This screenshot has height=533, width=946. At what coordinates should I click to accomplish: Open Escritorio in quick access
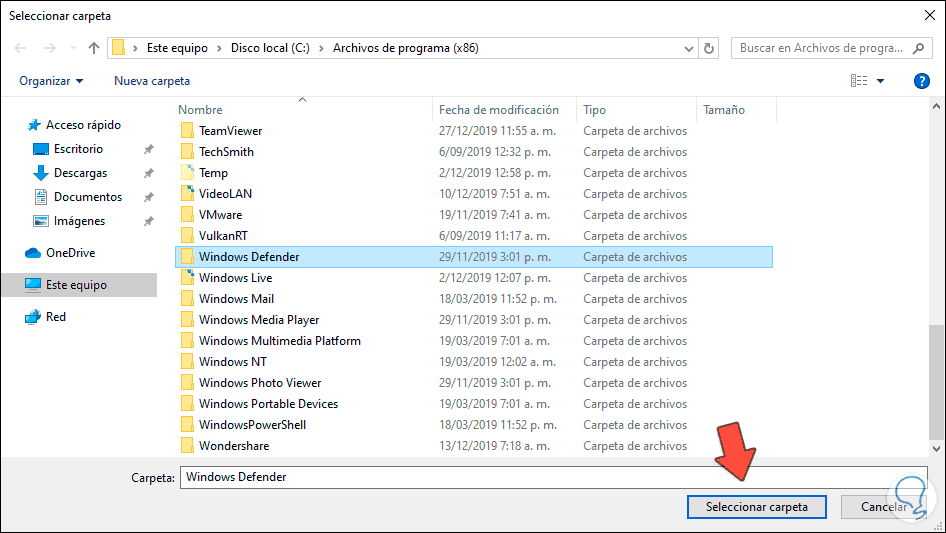pos(78,149)
